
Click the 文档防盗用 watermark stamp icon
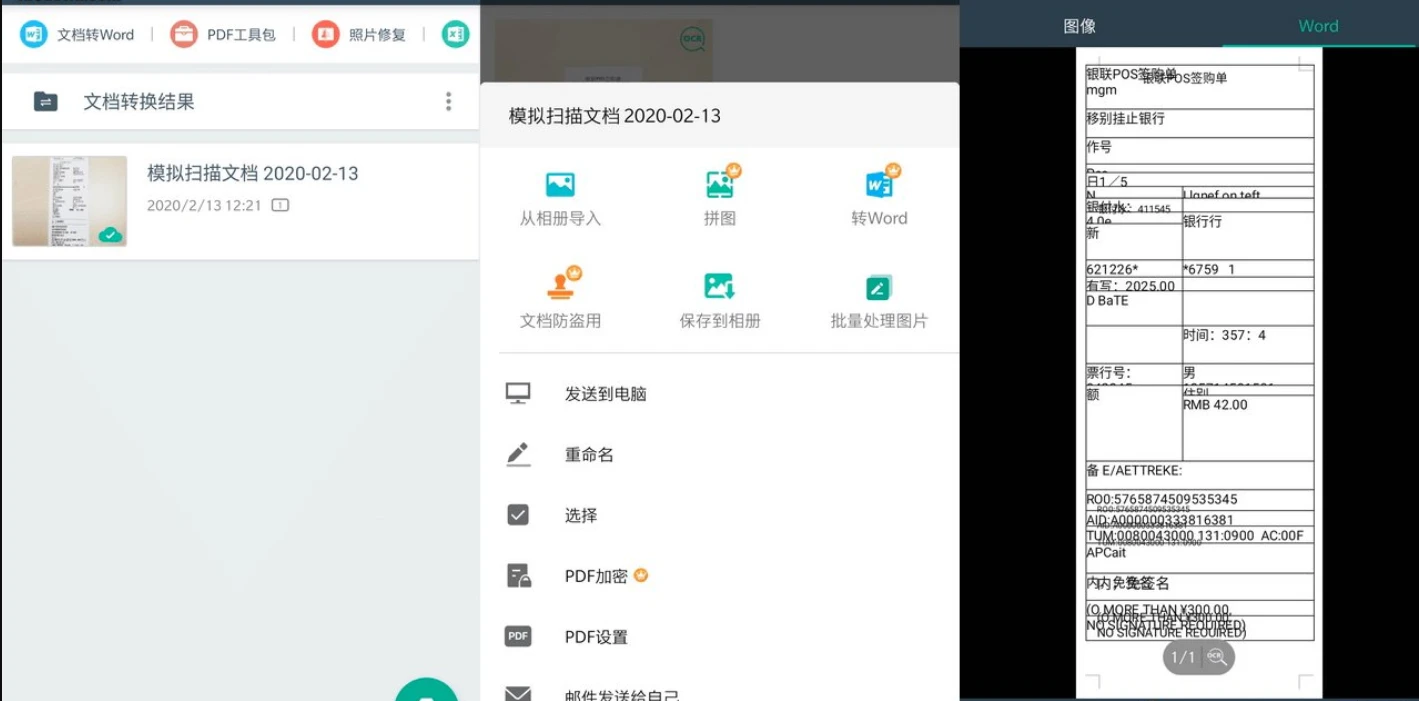pos(559,299)
